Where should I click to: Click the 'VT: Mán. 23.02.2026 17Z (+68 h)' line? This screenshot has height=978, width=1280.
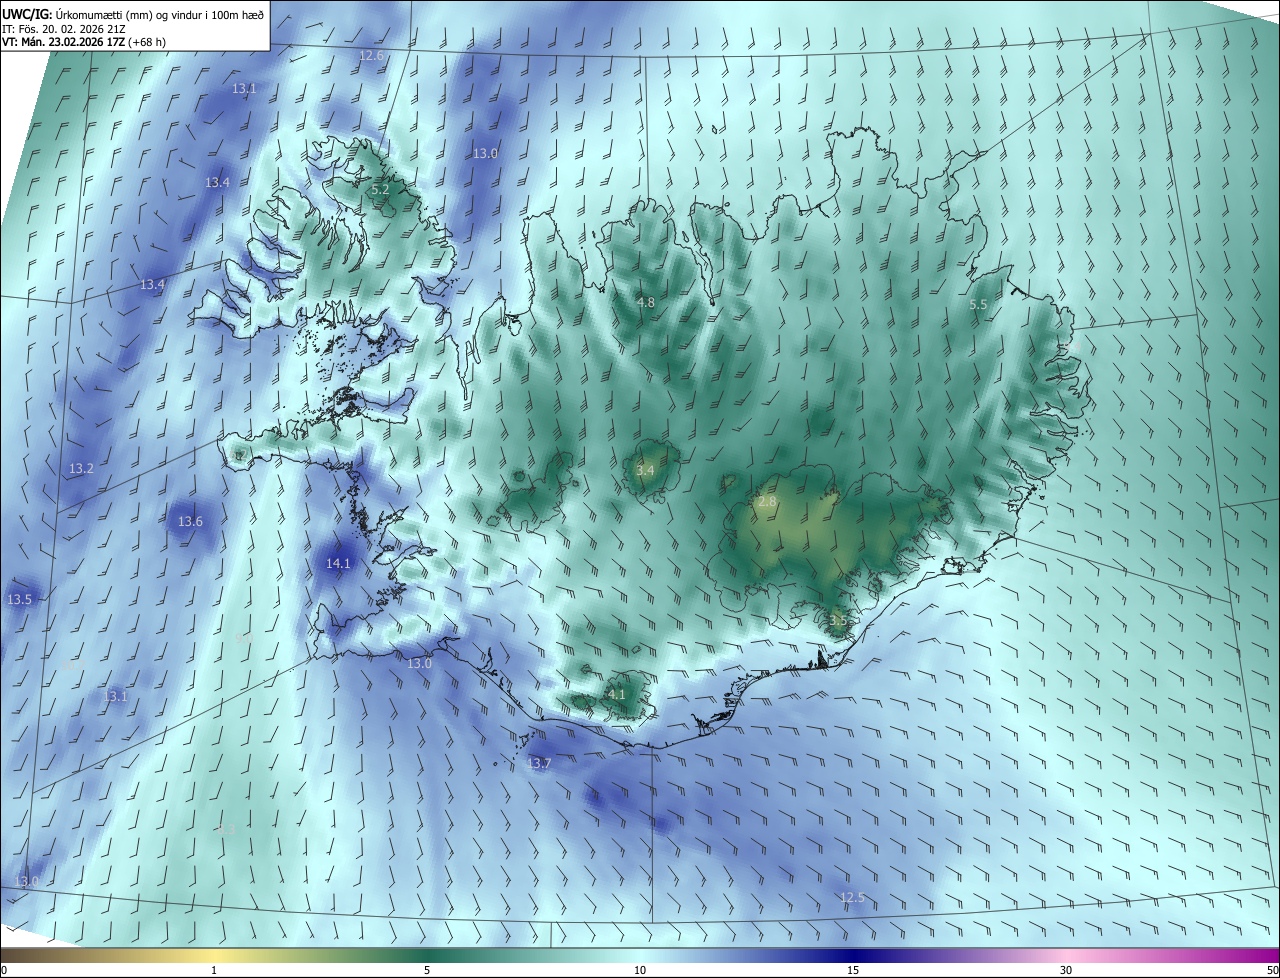[x=84, y=42]
